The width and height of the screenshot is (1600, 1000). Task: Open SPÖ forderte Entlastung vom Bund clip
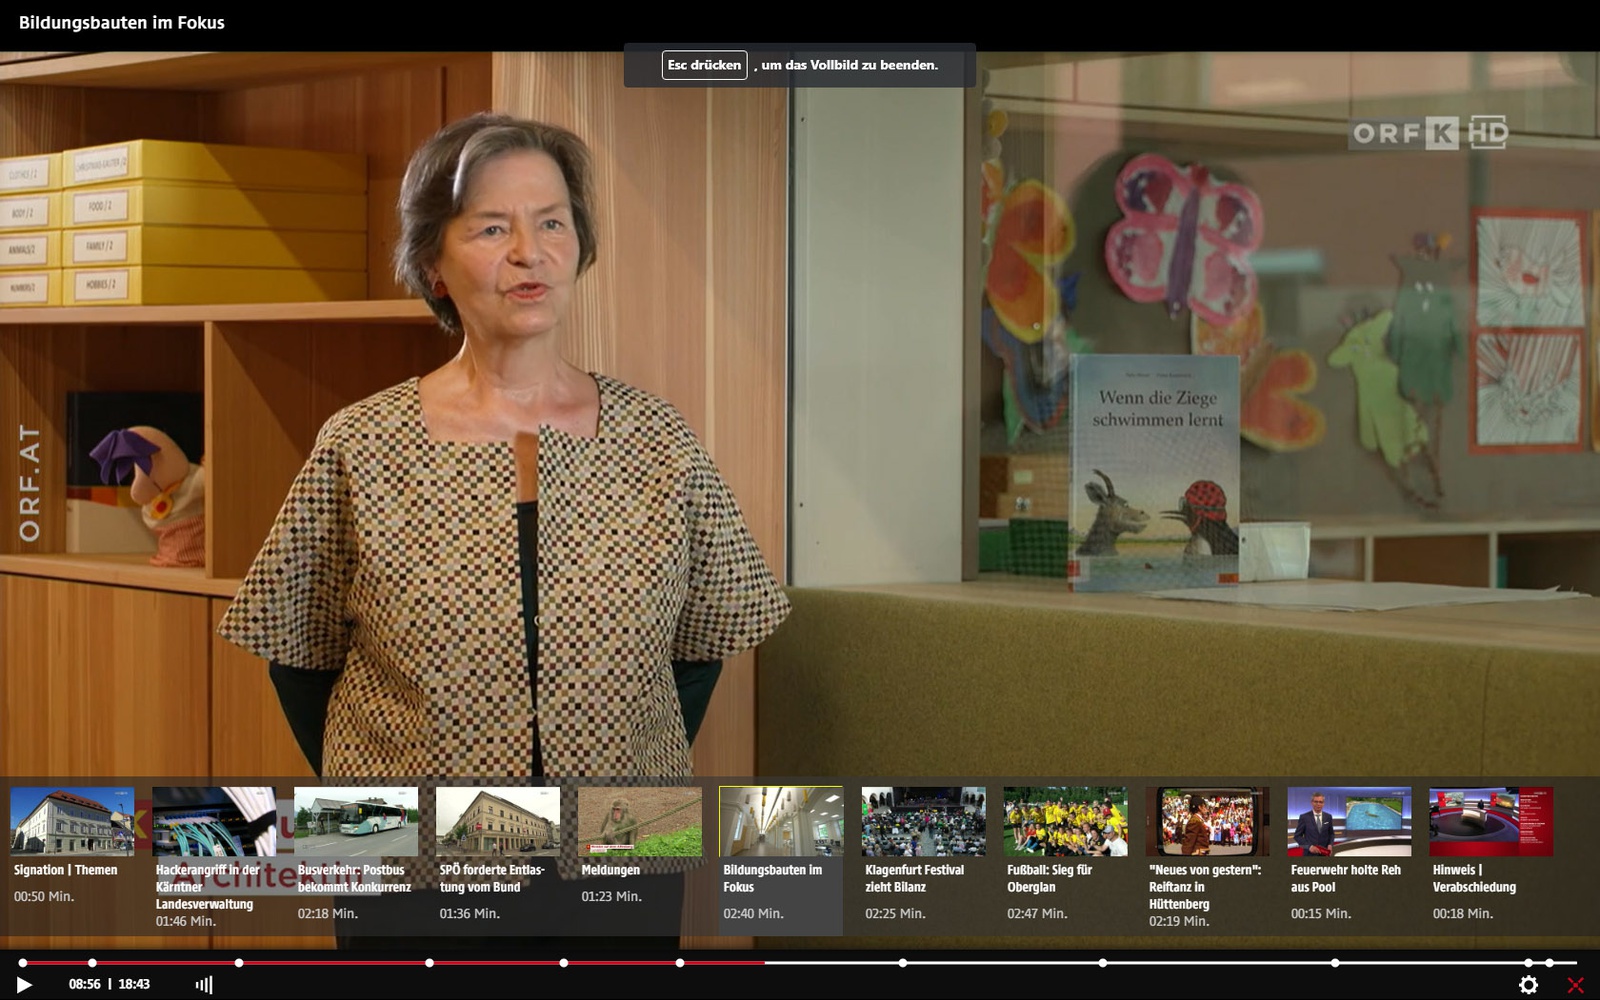tap(498, 821)
